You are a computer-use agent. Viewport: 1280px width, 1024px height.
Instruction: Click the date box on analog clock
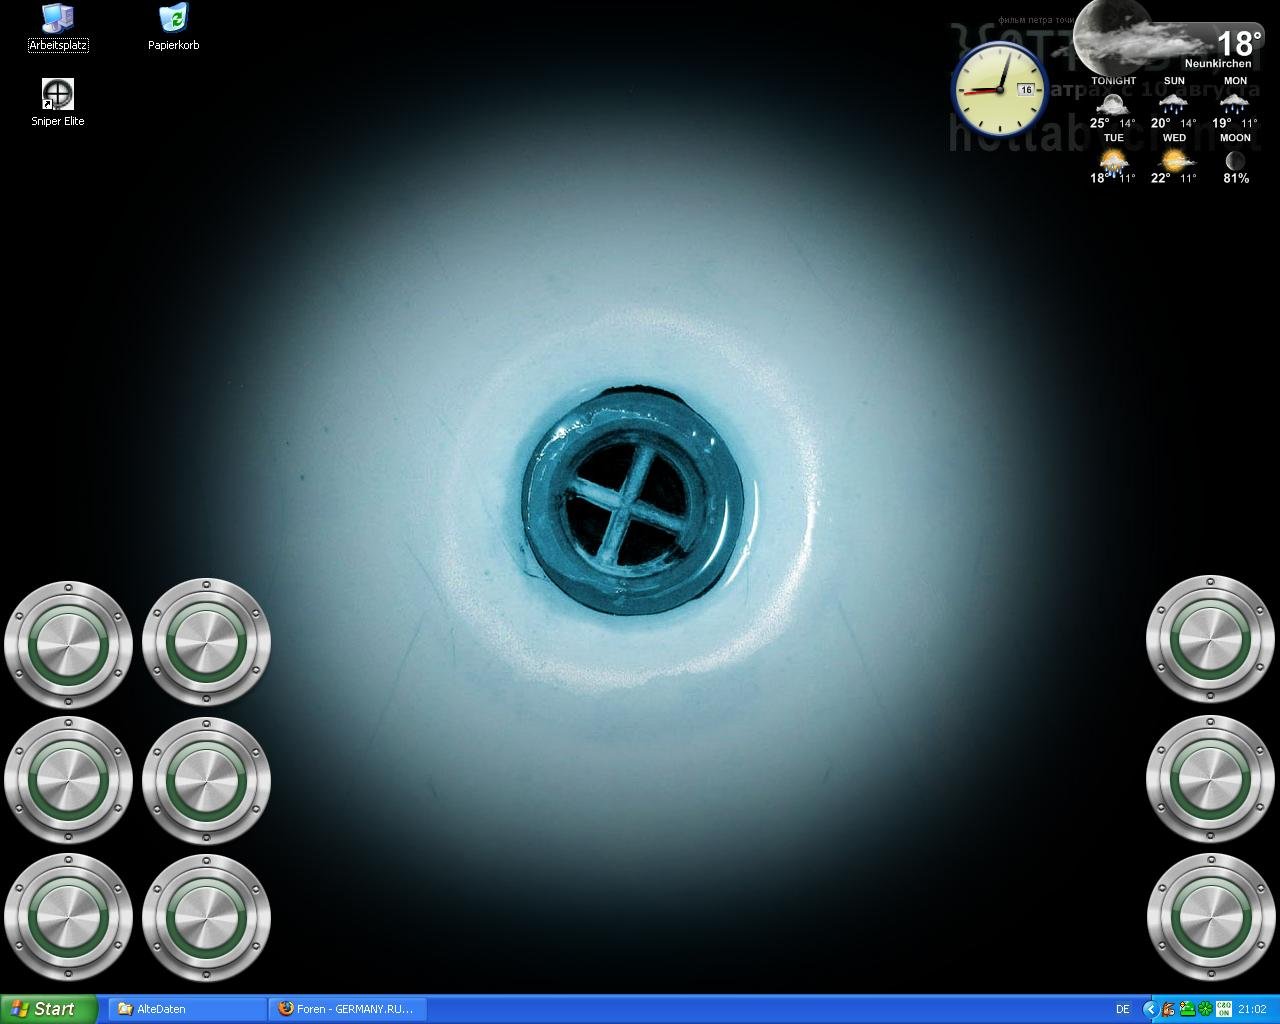[x=1025, y=90]
